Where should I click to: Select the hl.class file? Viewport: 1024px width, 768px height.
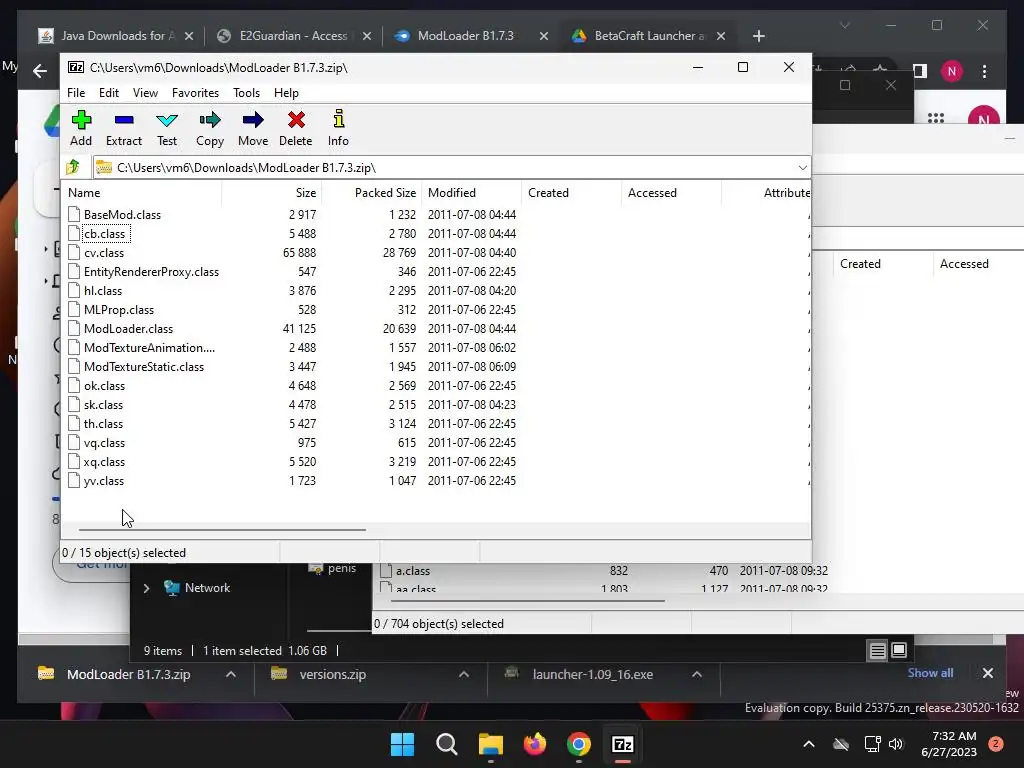tap(103, 290)
